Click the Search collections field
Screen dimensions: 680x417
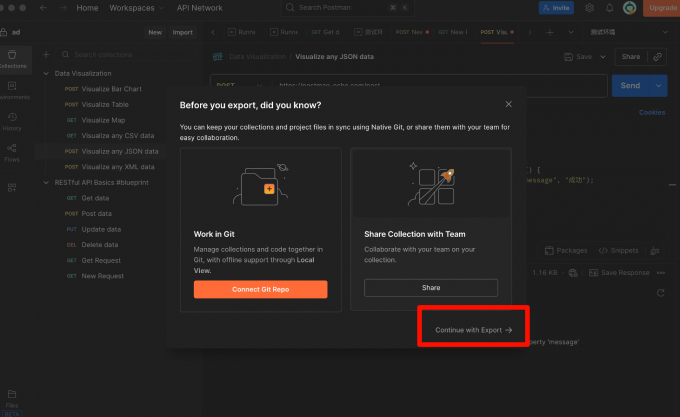coord(128,55)
